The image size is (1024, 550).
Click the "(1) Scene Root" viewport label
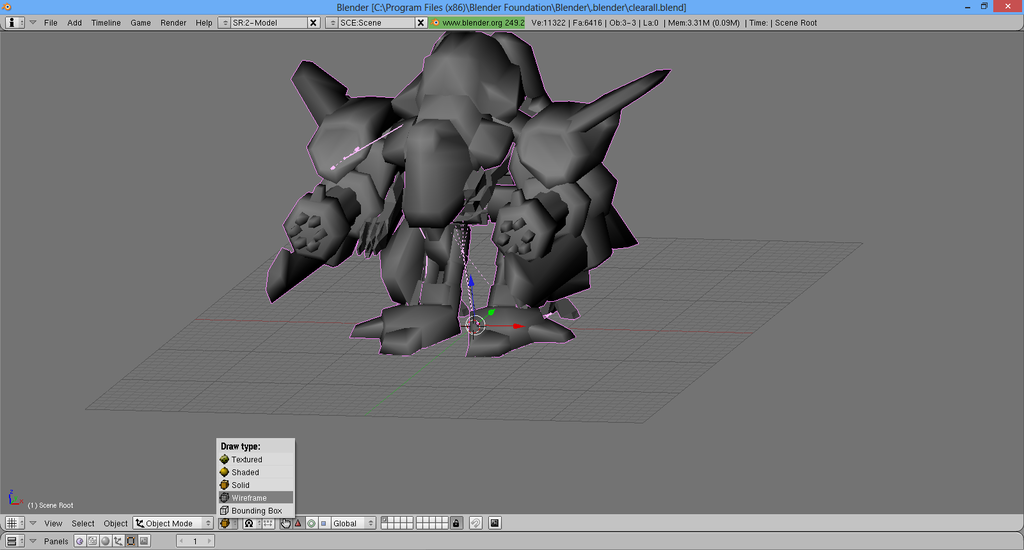click(50, 506)
